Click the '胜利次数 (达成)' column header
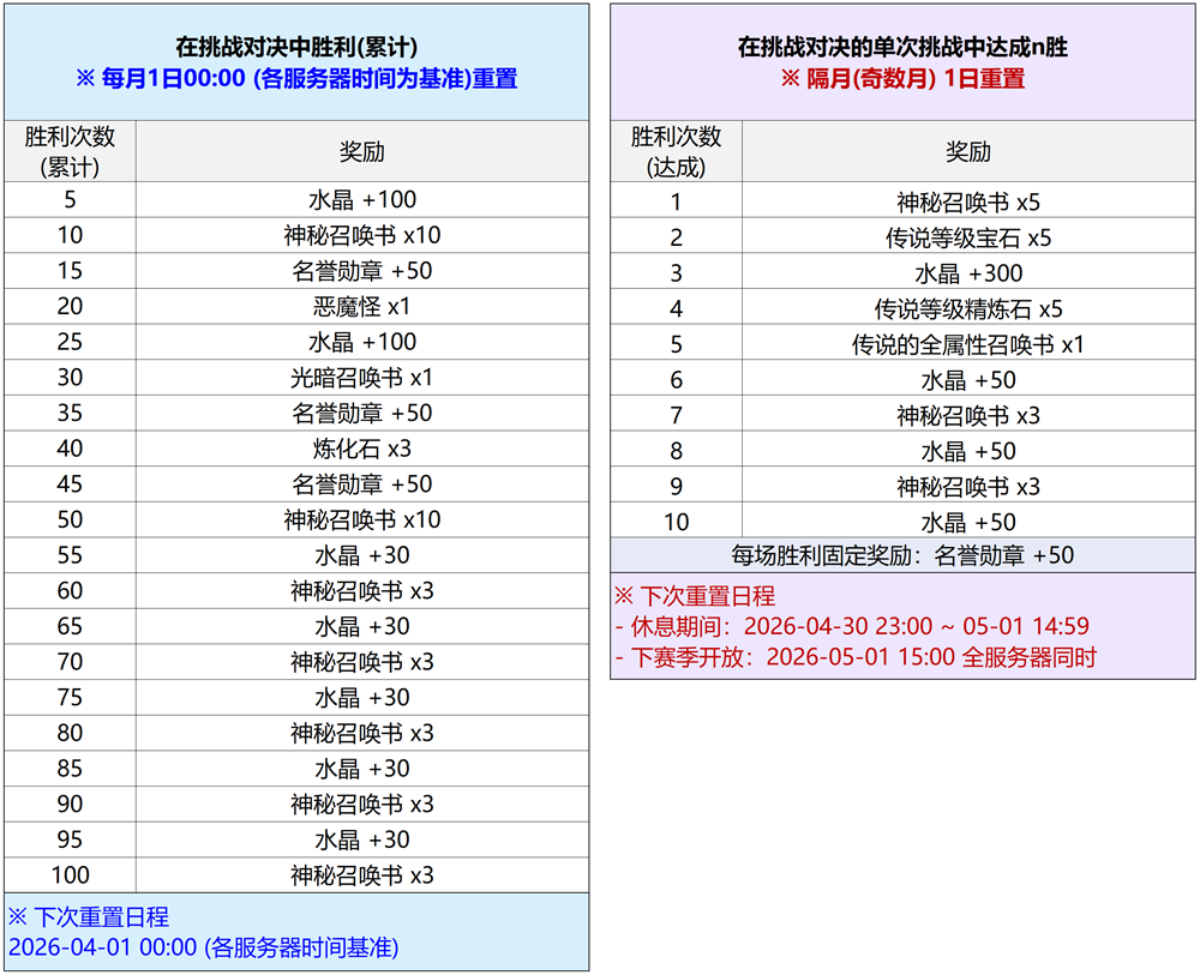1200x975 pixels. (676, 152)
